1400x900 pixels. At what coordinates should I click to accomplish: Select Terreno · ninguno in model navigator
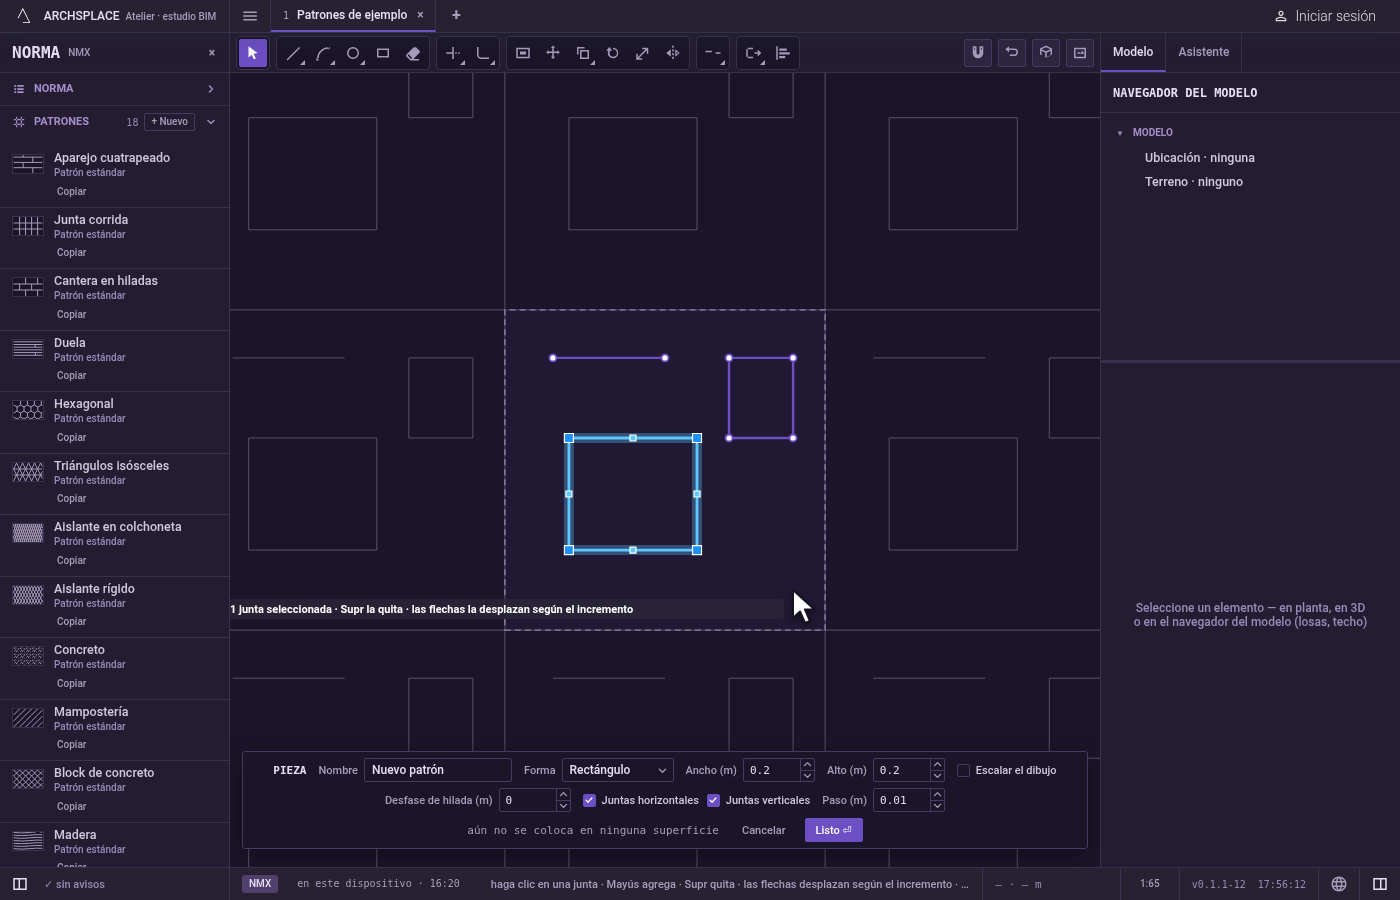(1194, 182)
